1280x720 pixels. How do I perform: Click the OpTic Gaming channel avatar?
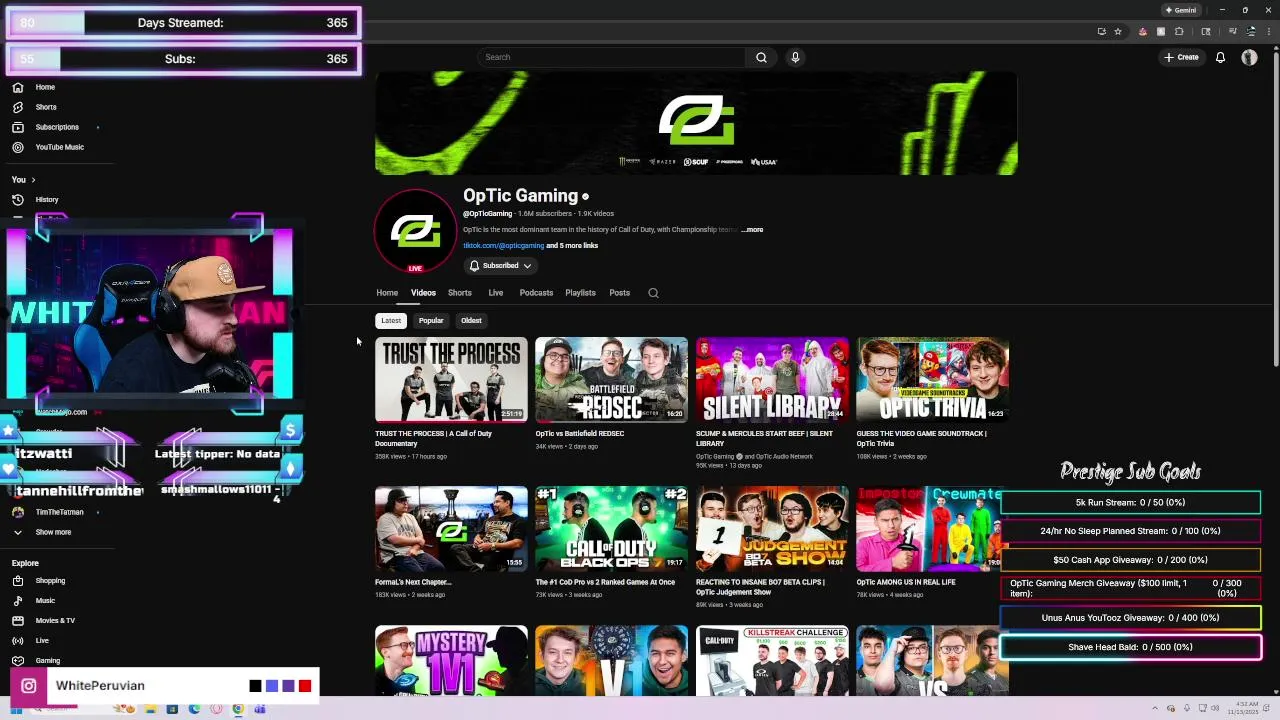(415, 231)
